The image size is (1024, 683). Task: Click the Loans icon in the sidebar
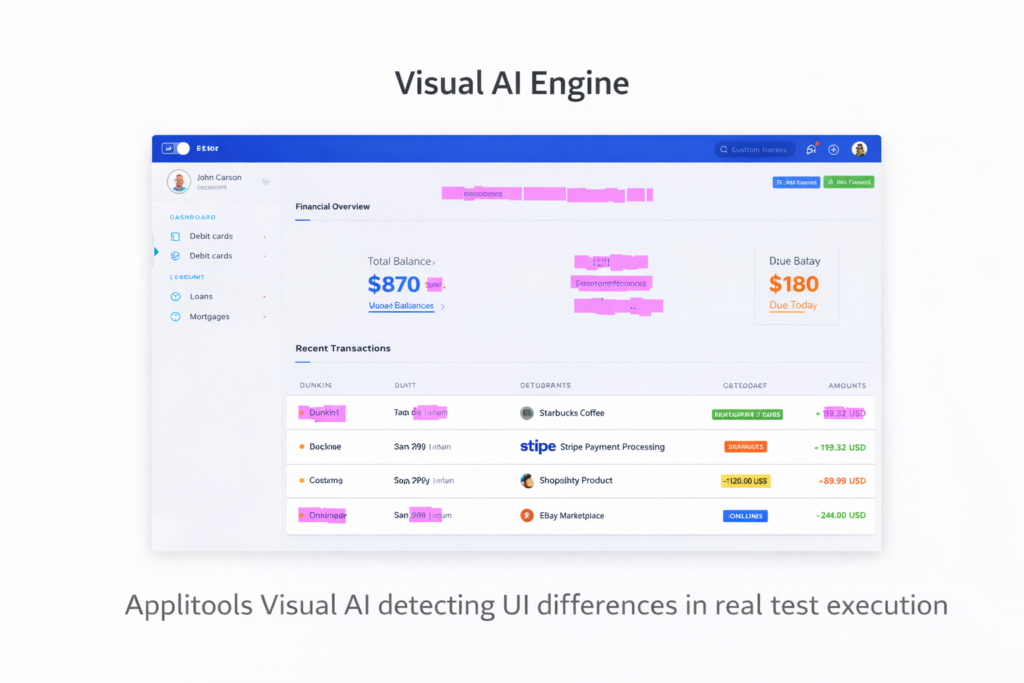[174, 296]
